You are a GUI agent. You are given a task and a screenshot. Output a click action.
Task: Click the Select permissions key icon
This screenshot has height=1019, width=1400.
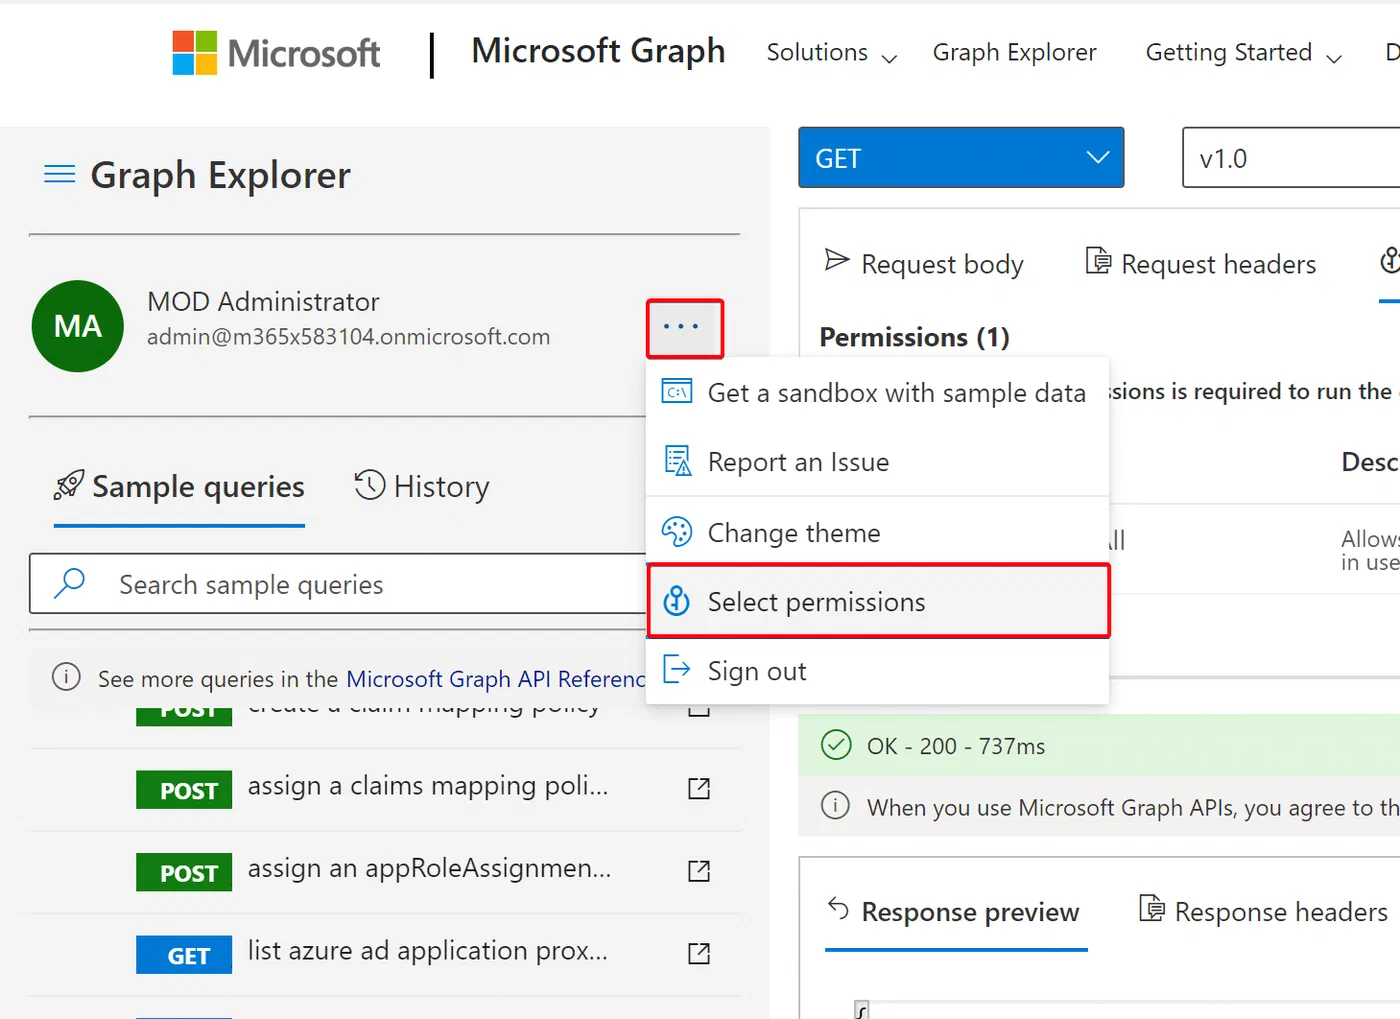point(677,601)
